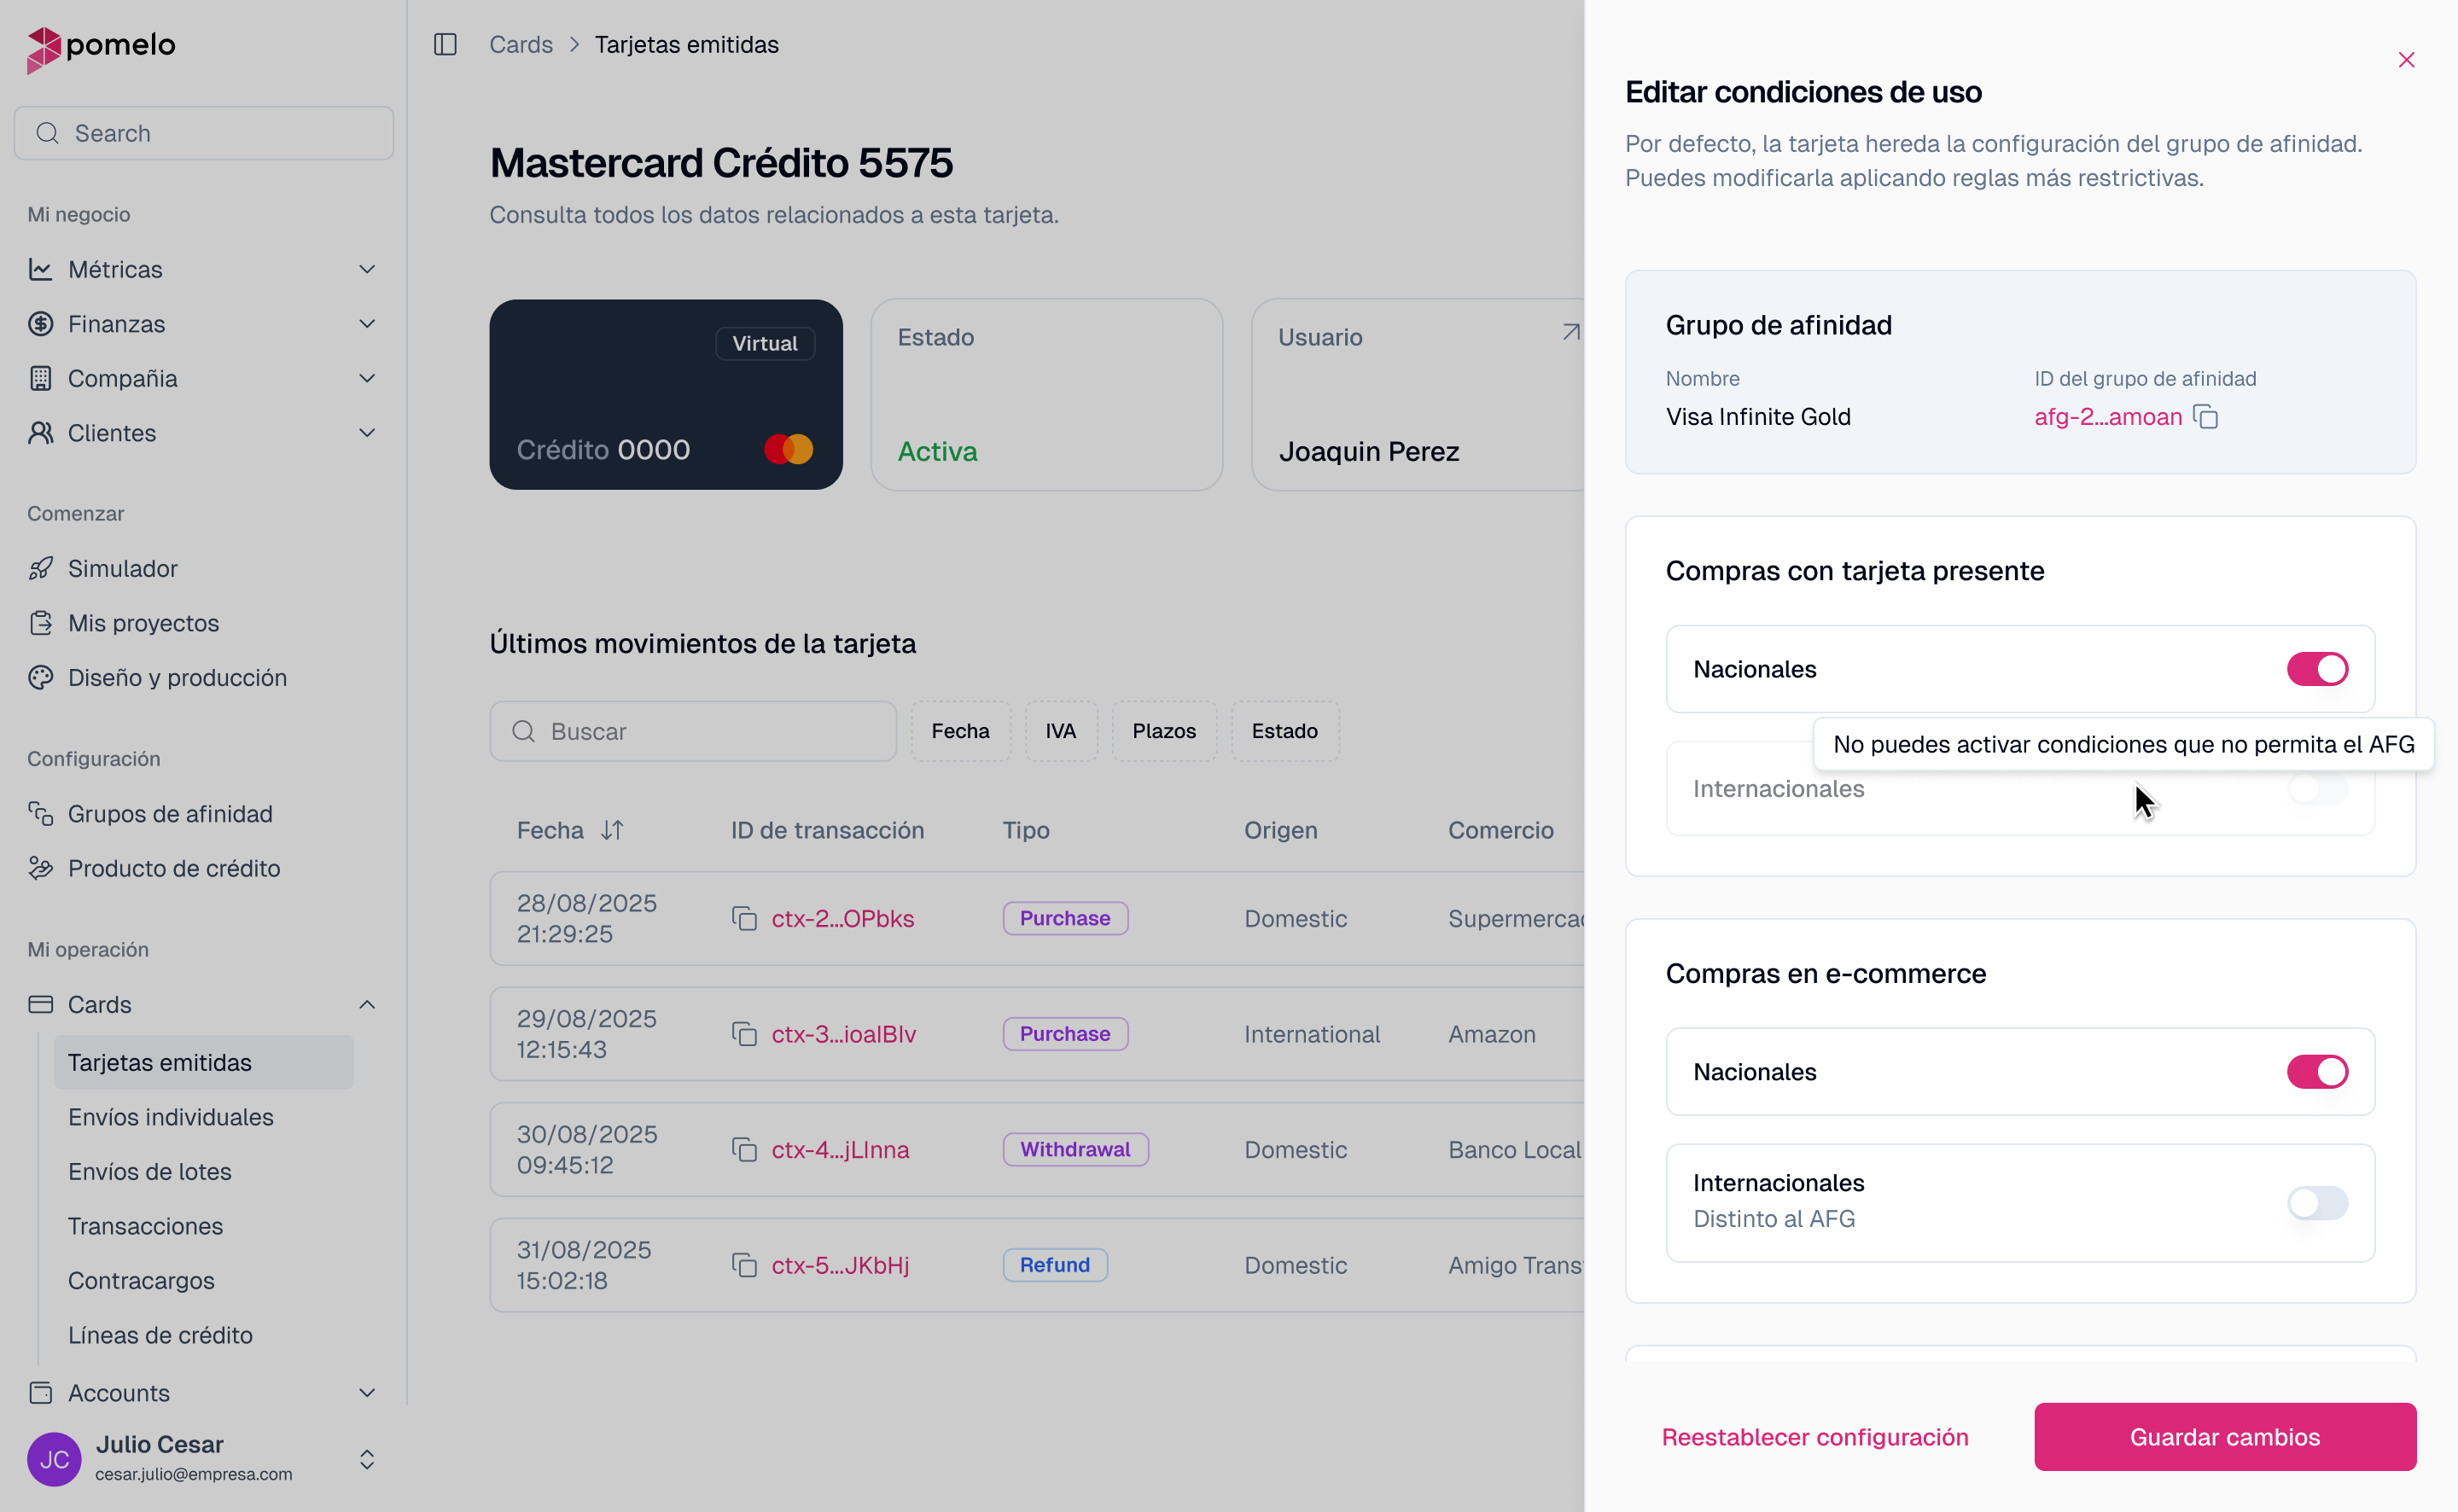
Task: Expand the Clientes menu chevron
Action: [367, 433]
